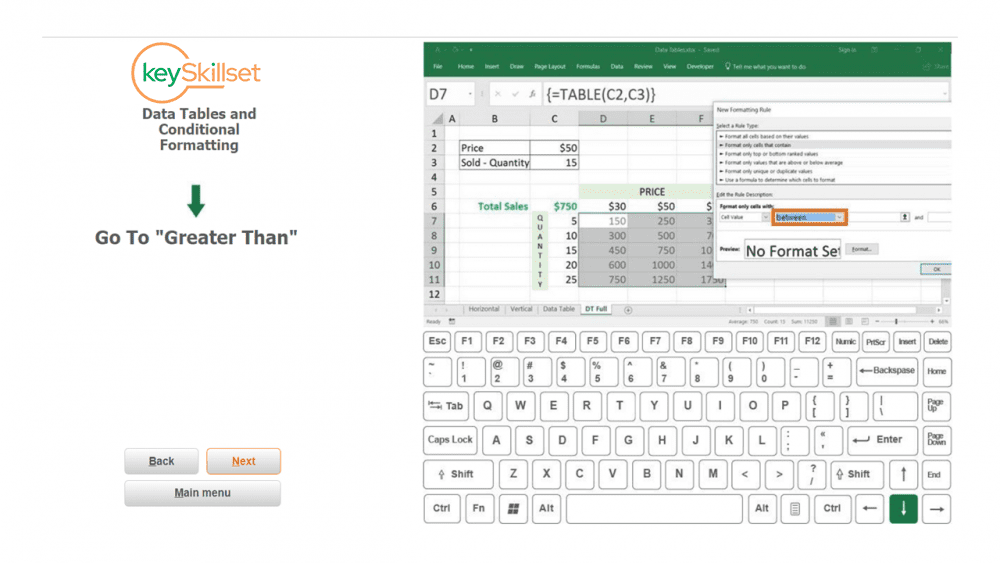This screenshot has width=1000, height=563.
Task: Click the Windows key on virtual keyboard
Action: [x=513, y=509]
